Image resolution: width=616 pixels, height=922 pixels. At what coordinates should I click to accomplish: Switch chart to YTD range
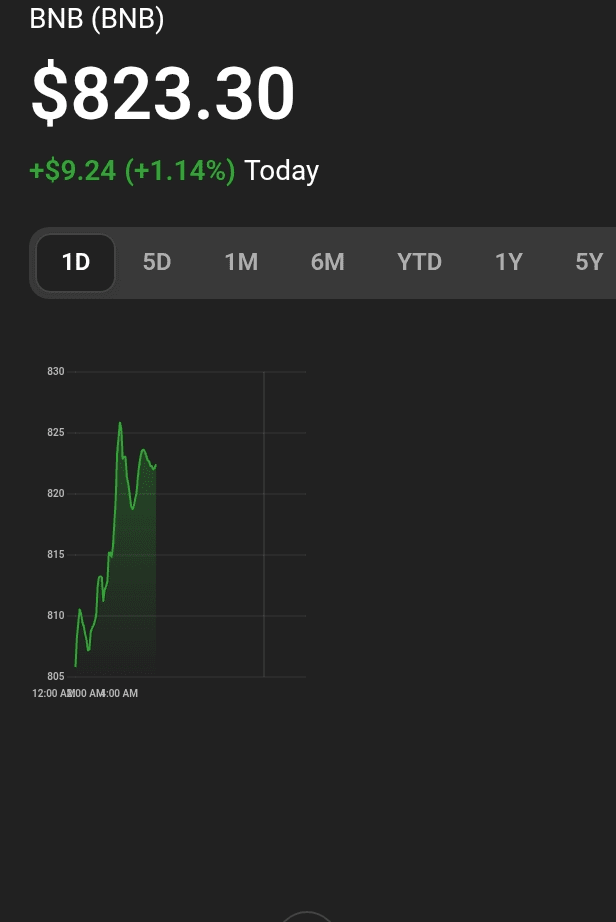(419, 262)
